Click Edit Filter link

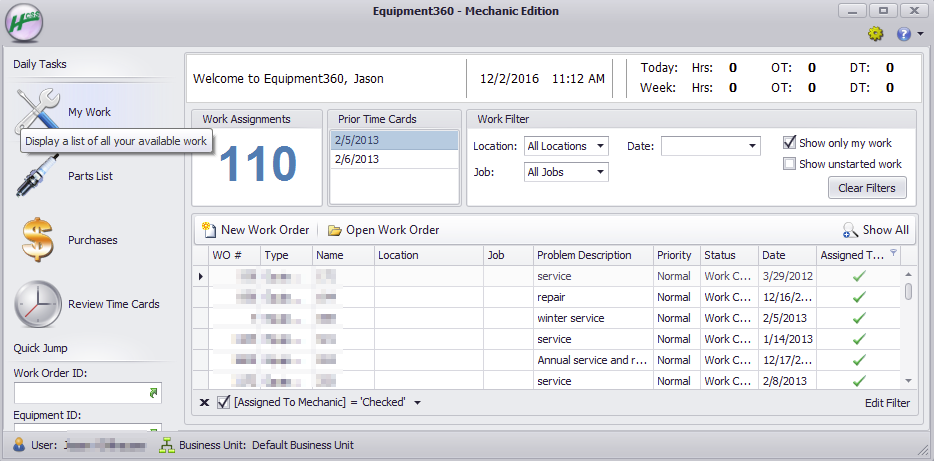tap(888, 403)
